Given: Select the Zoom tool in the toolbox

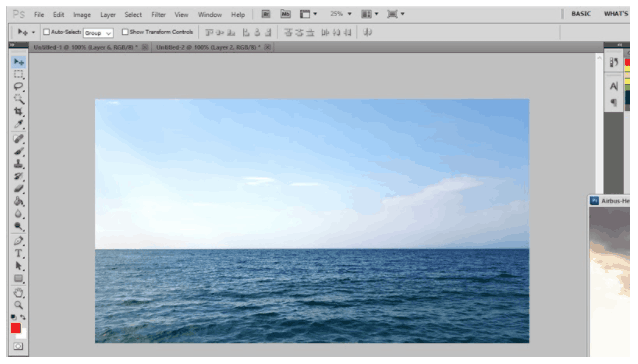Looking at the screenshot, I should click(x=19, y=305).
